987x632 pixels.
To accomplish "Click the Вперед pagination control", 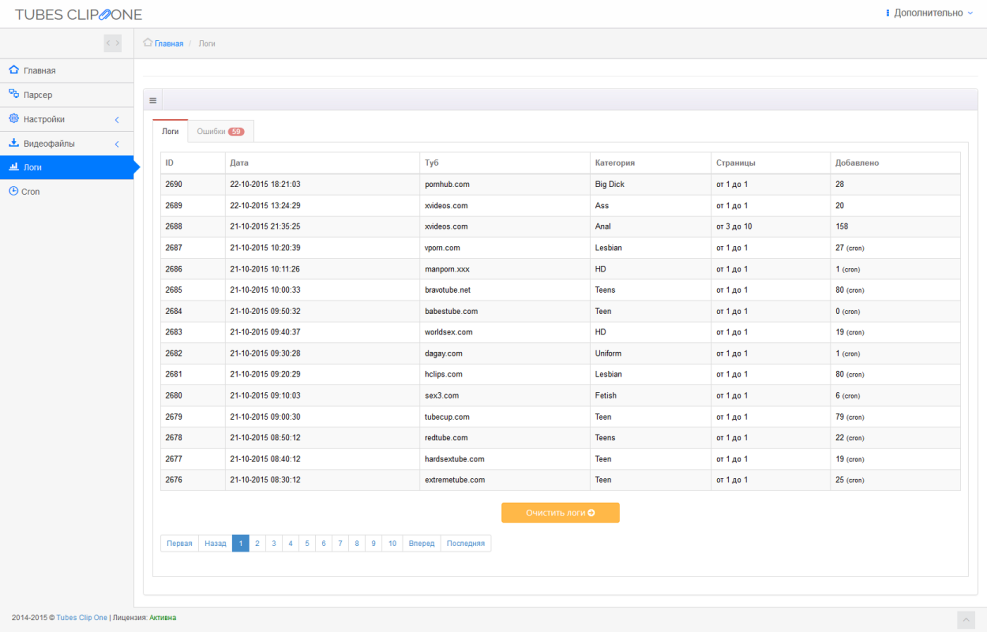I will tap(421, 543).
